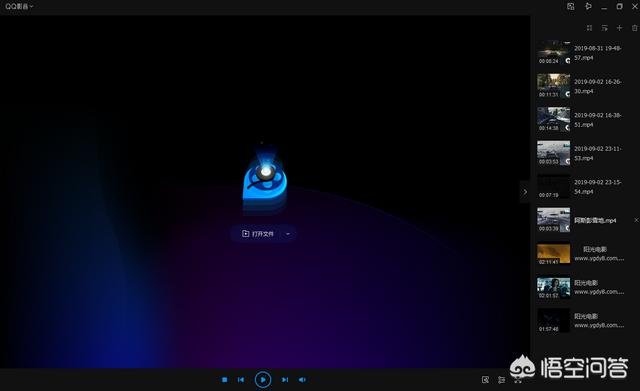This screenshot has height=391, width=640.
Task: Add a file with the plus icon
Action: (x=619, y=28)
